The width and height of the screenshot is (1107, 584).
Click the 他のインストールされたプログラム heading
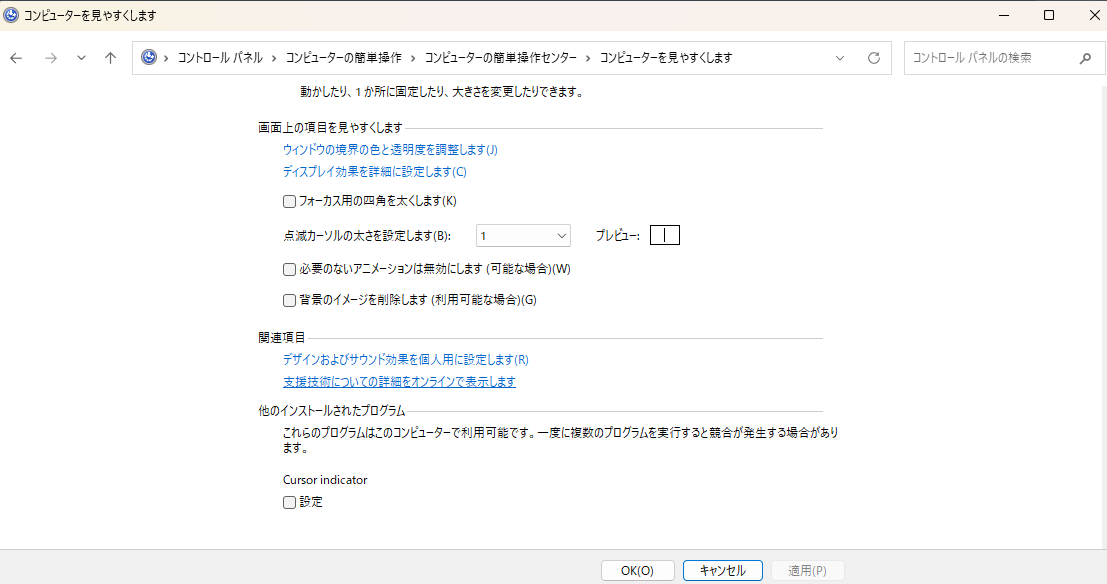tap(331, 410)
